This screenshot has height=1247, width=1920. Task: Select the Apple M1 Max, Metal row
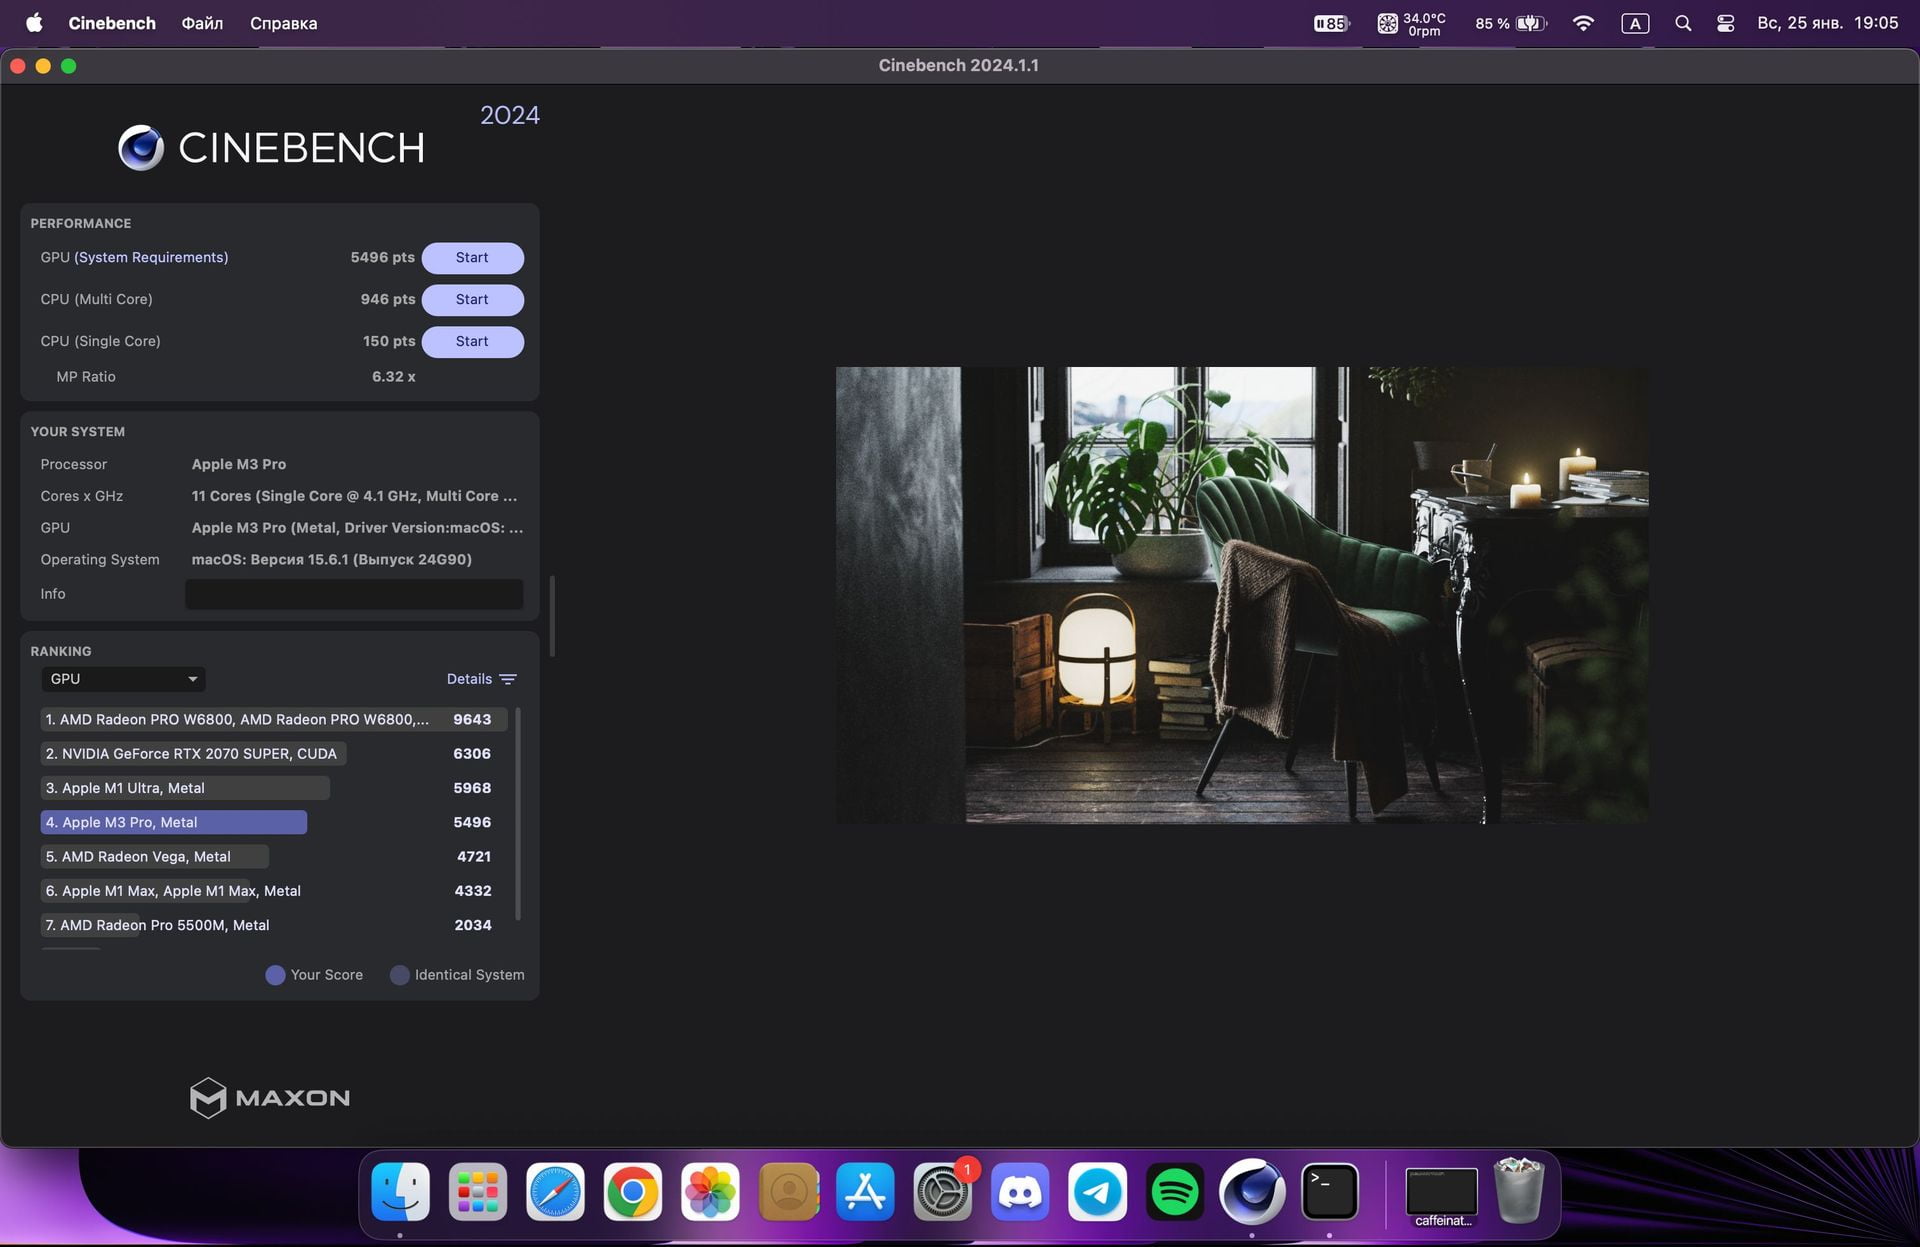click(274, 891)
